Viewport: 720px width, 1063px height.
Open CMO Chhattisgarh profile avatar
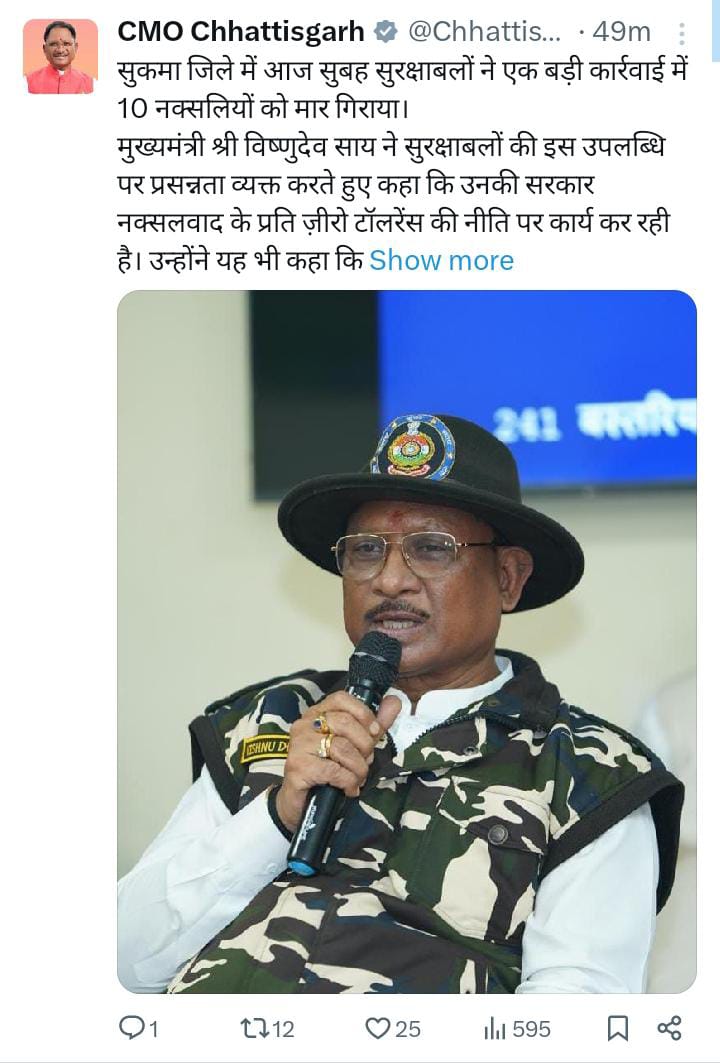60,56
